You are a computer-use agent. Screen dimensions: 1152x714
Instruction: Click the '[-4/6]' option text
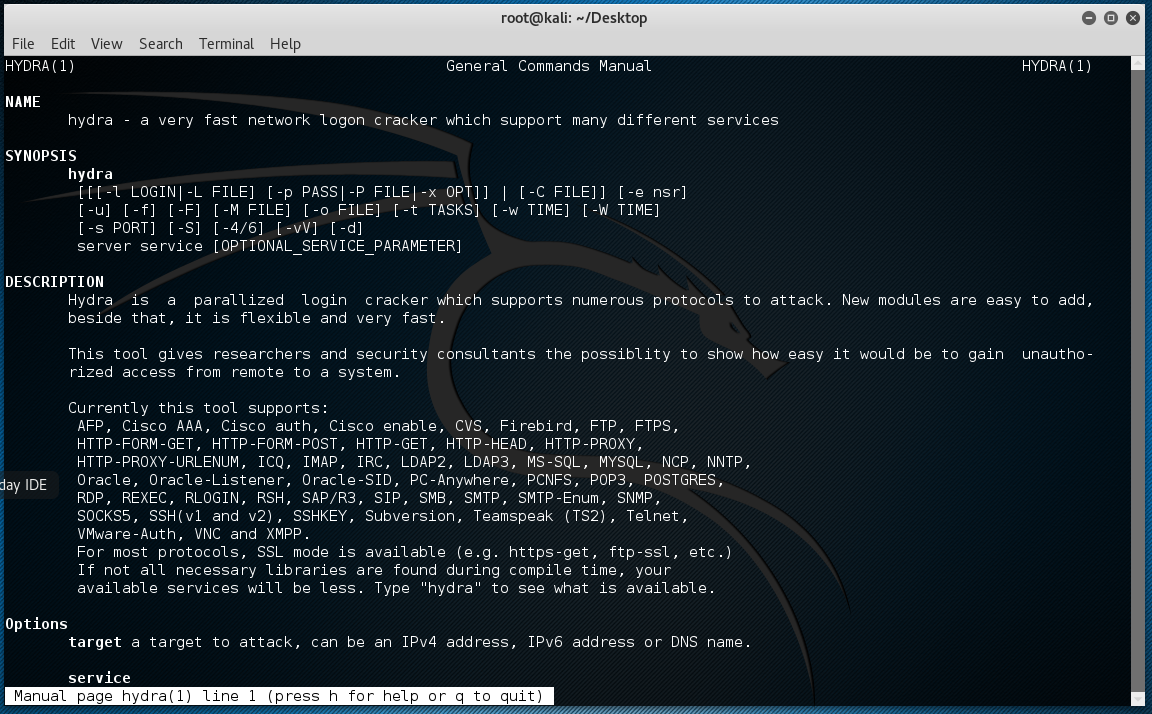tap(238, 228)
